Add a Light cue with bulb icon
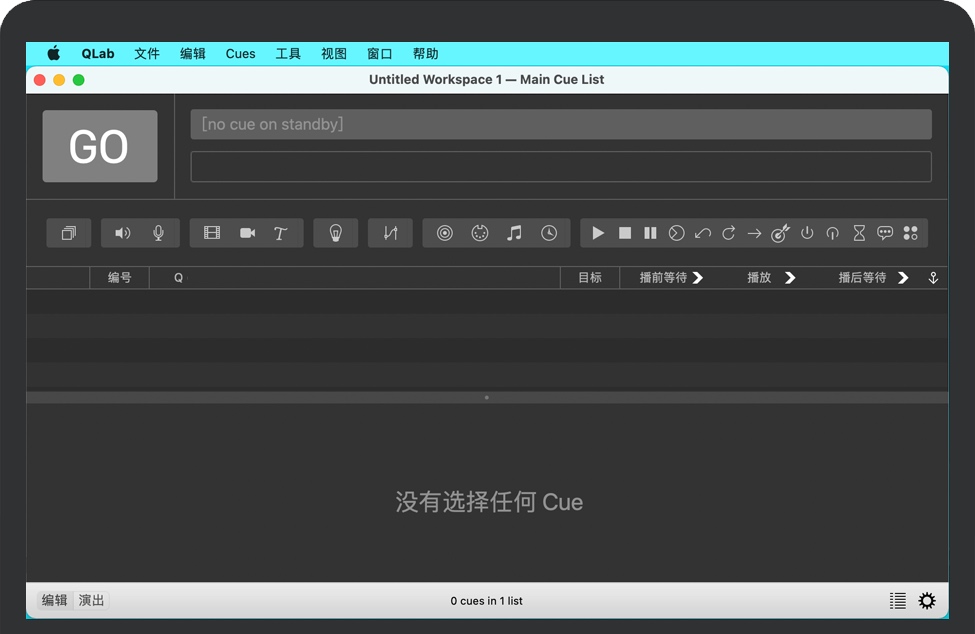Image resolution: width=975 pixels, height=634 pixels. pos(336,233)
